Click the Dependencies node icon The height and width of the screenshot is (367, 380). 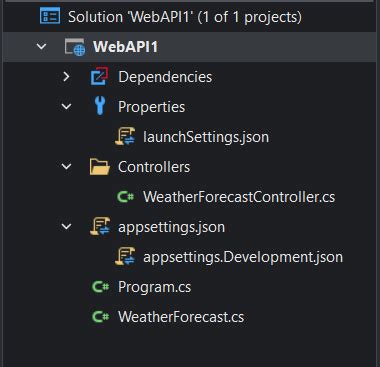99,76
